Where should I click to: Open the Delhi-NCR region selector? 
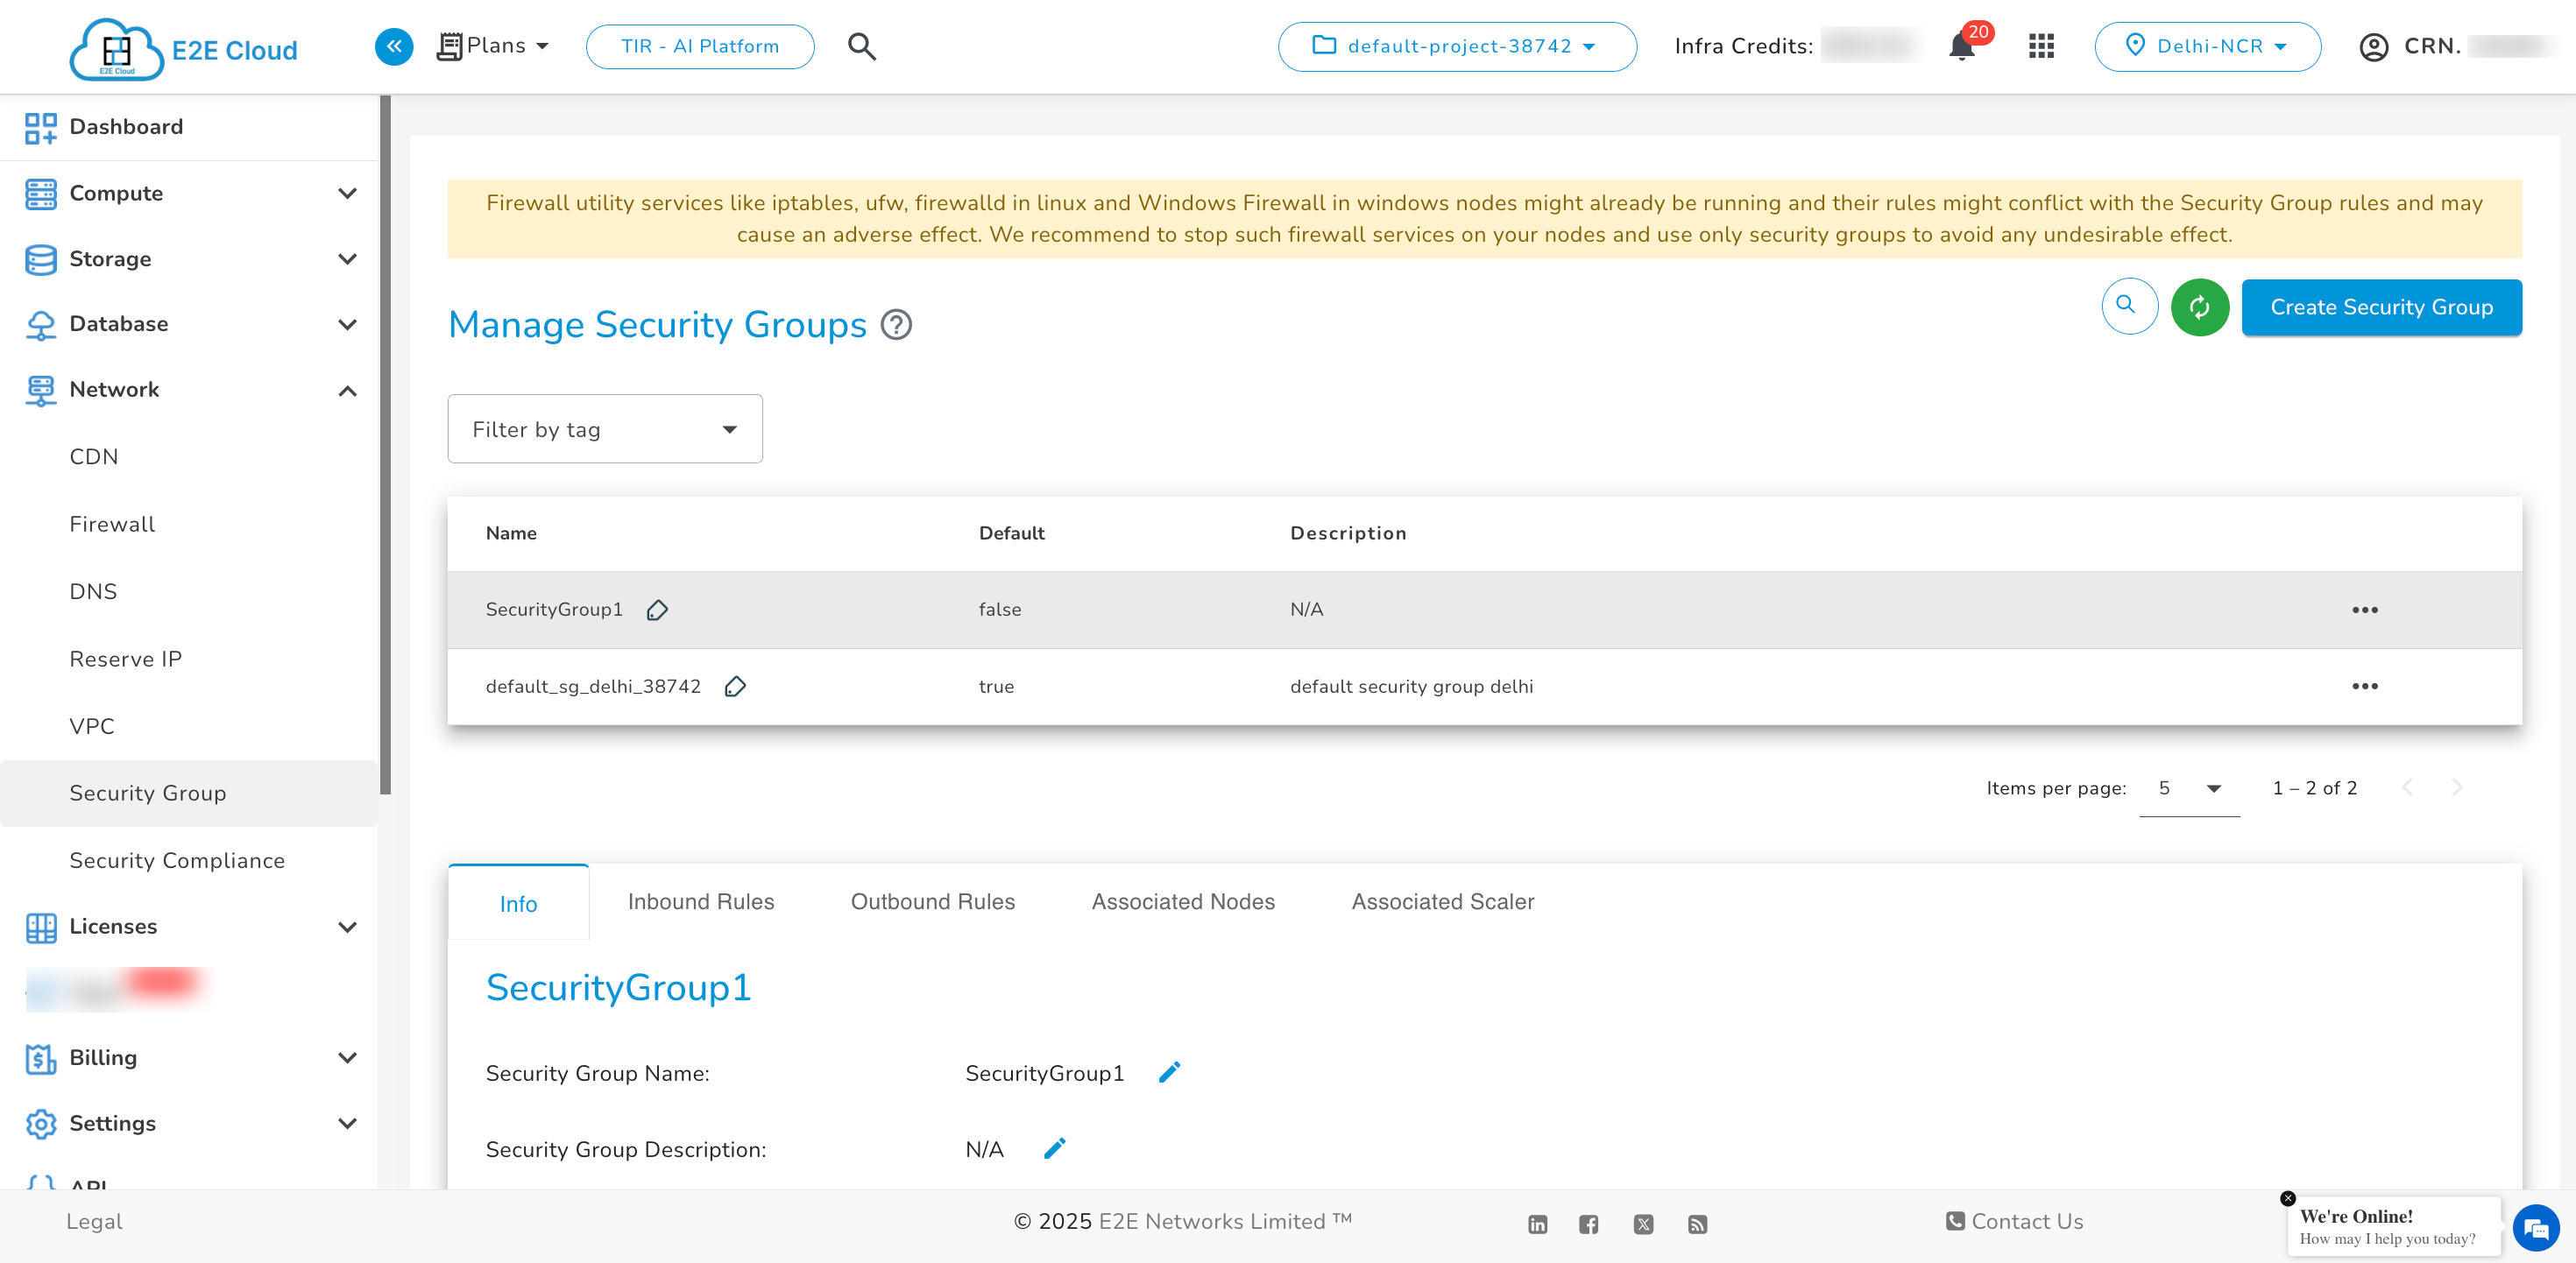(2208, 46)
